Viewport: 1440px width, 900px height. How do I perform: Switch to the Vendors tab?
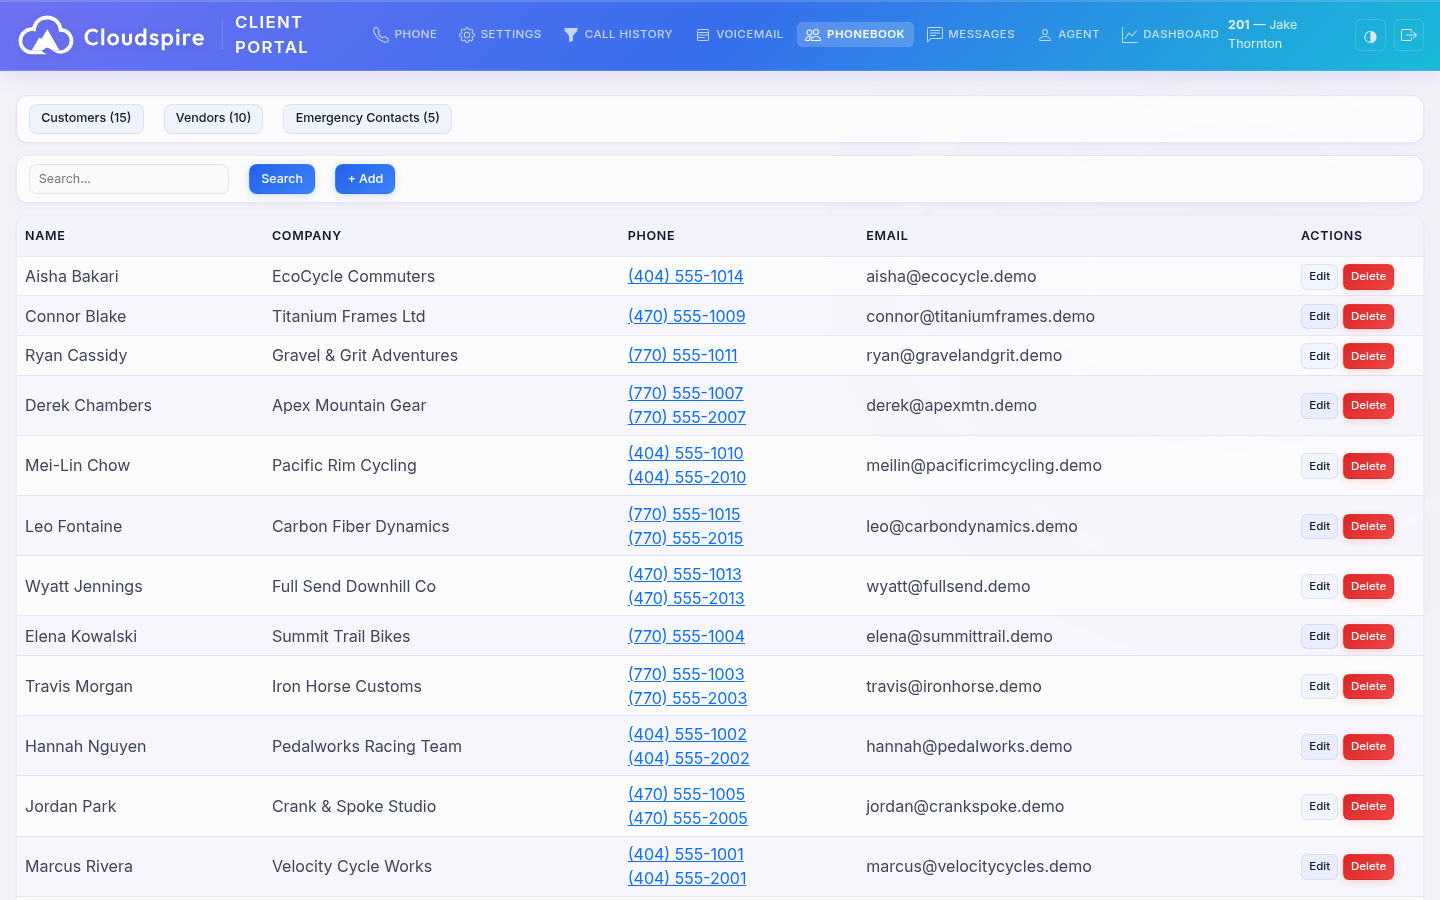pyautogui.click(x=213, y=118)
